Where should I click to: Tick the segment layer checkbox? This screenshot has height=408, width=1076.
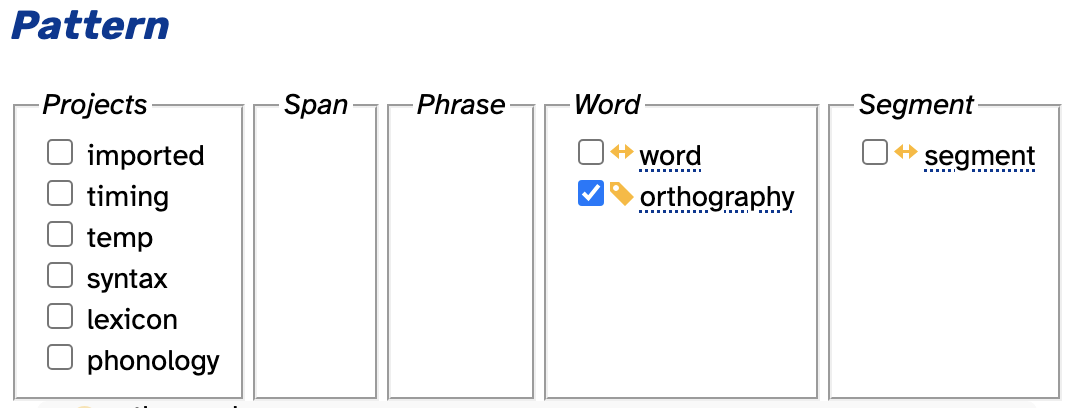click(x=875, y=152)
